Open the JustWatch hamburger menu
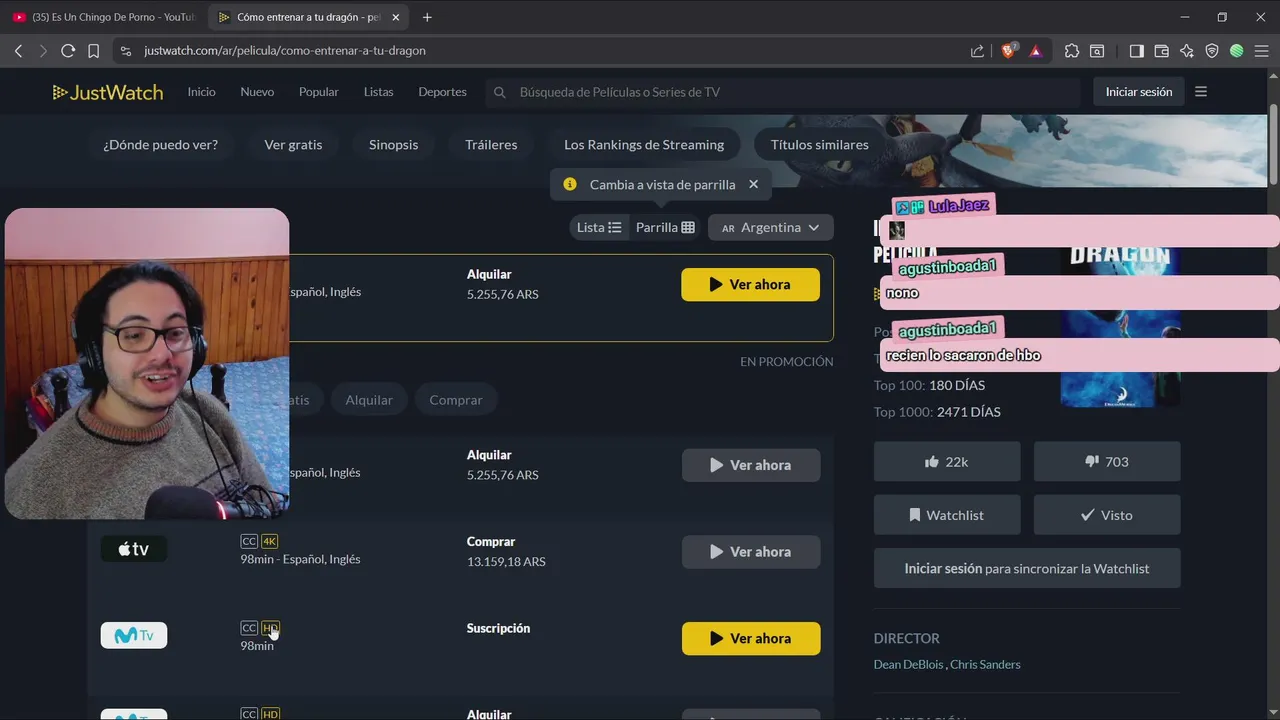This screenshot has width=1280, height=720. coord(1201,92)
